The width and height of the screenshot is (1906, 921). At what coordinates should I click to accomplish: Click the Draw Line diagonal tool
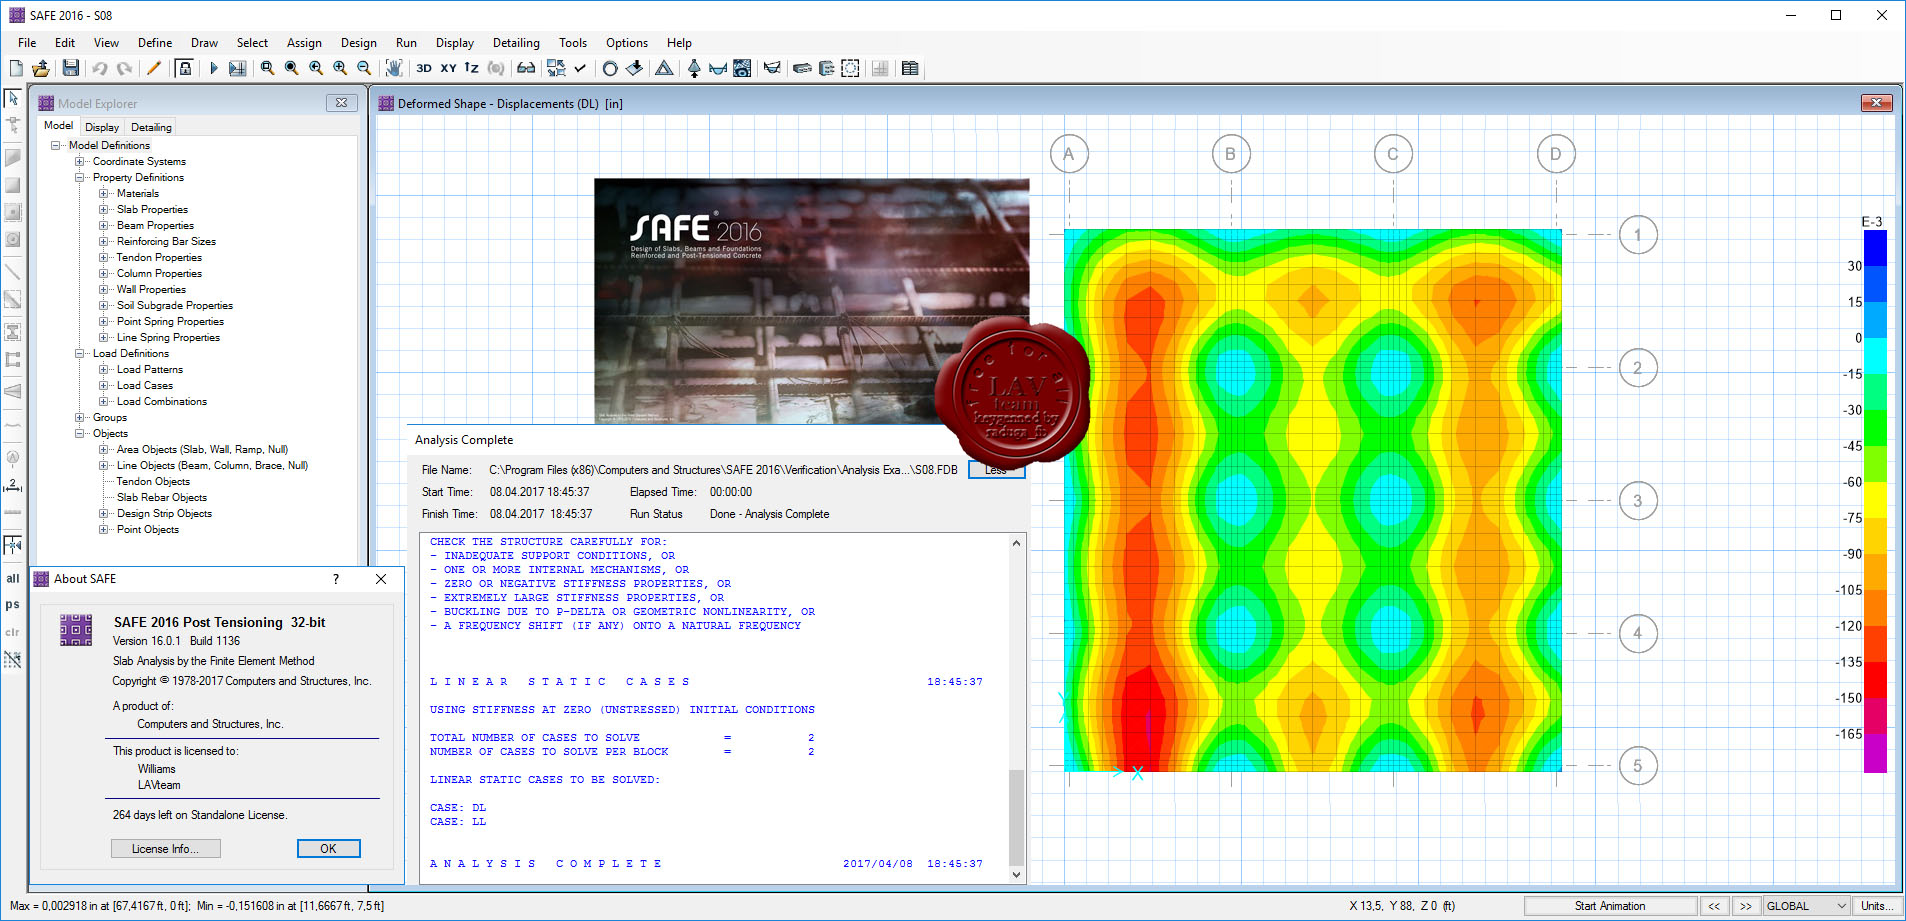point(13,271)
